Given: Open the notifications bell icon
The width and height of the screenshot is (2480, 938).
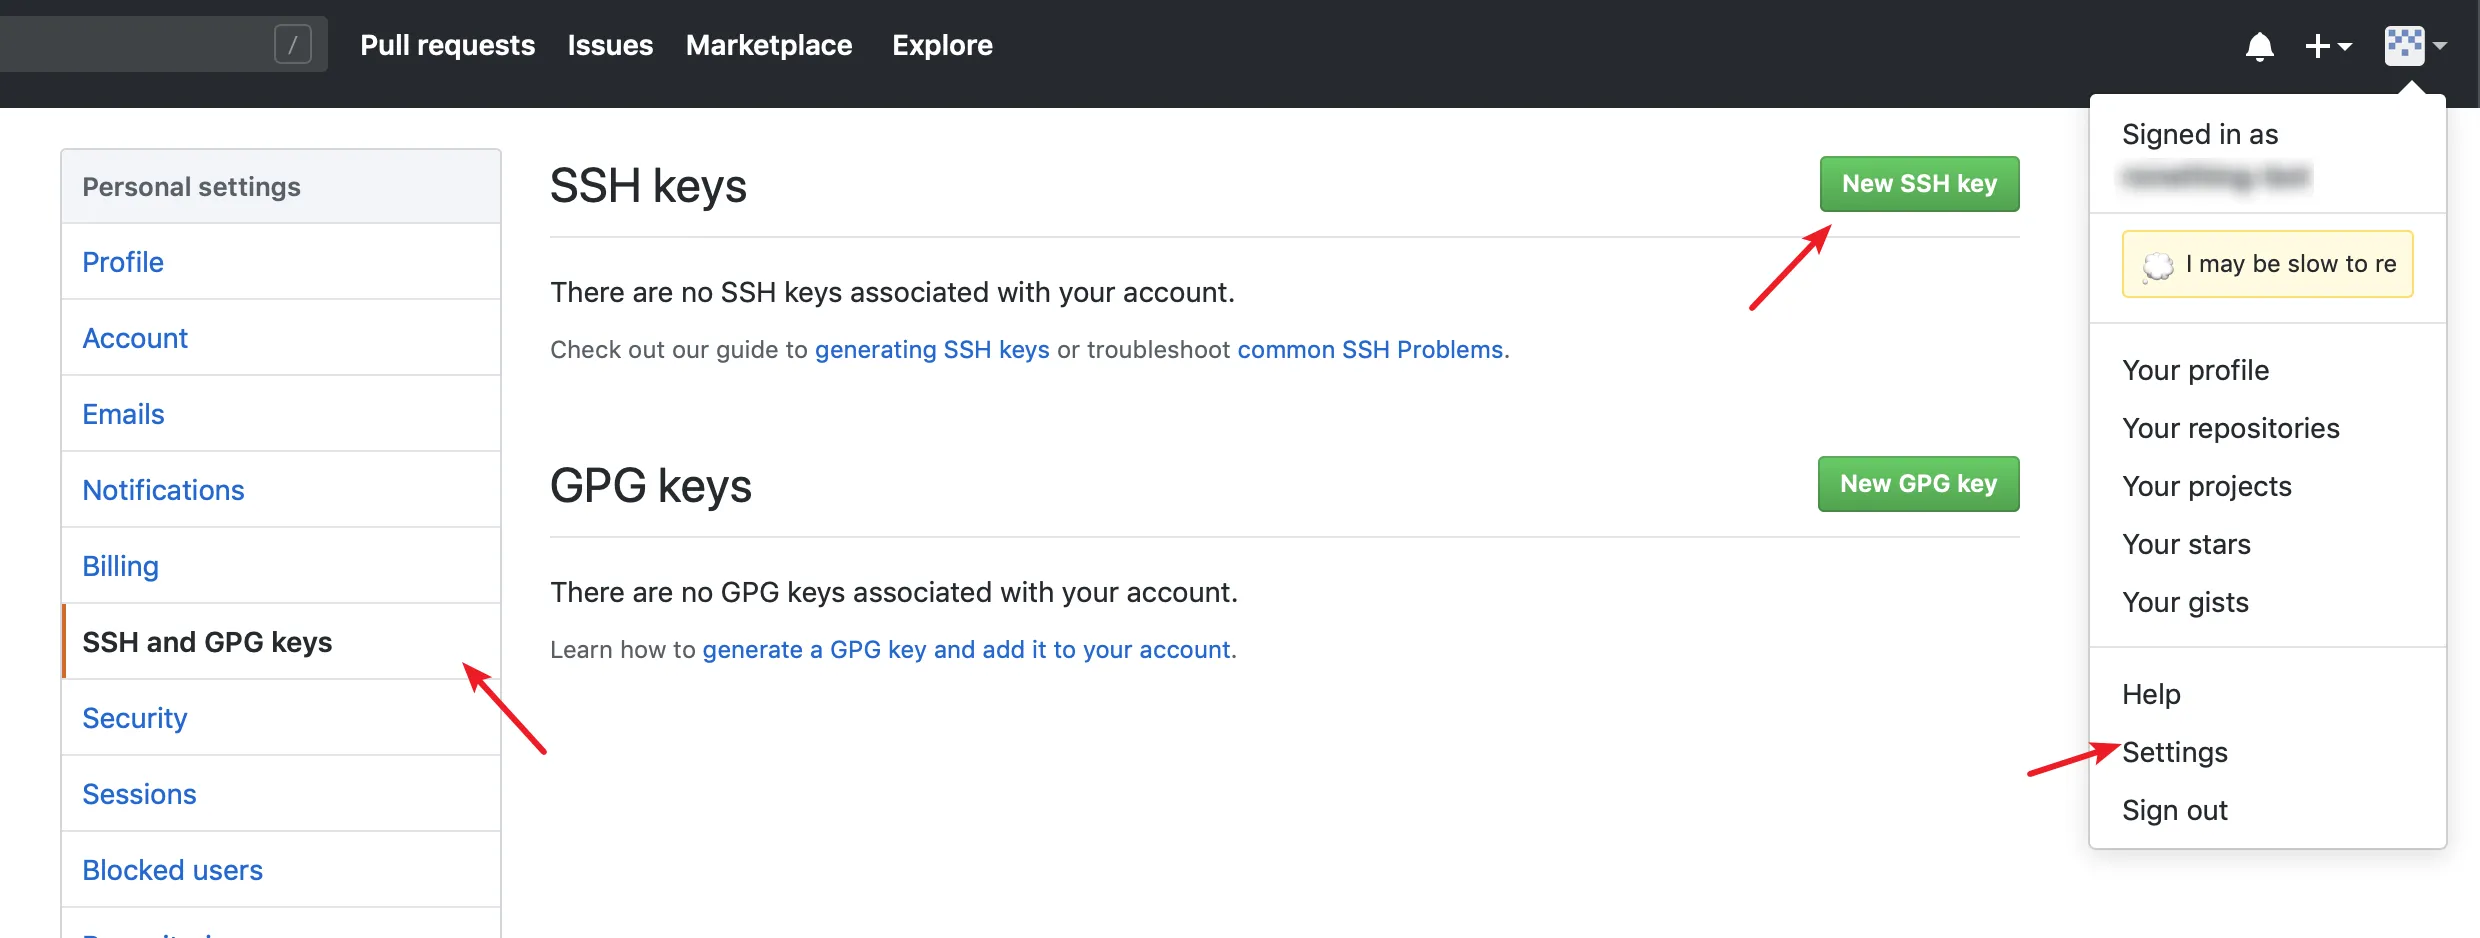Looking at the screenshot, I should [x=2259, y=46].
